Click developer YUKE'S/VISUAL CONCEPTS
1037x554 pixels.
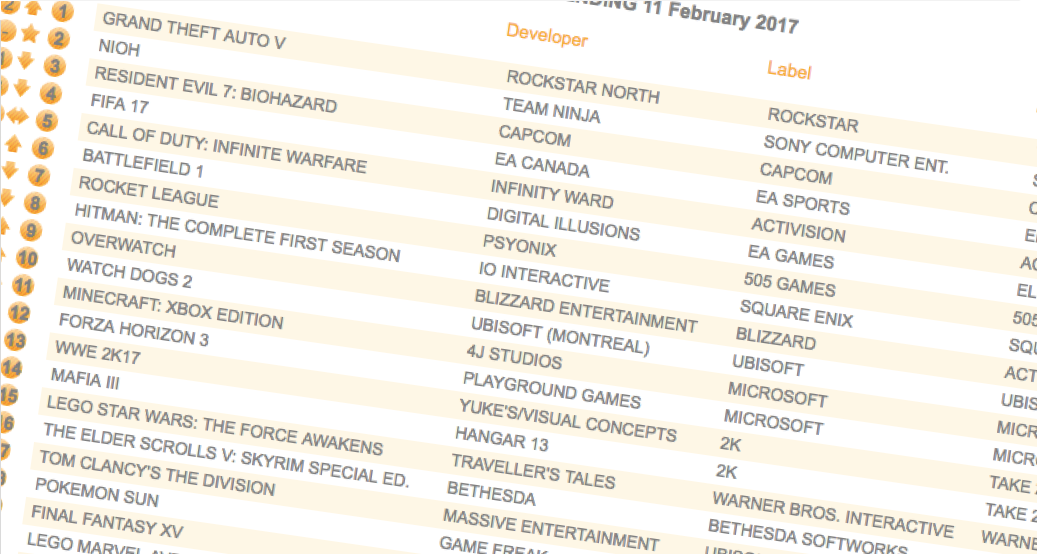pyautogui.click(x=567, y=421)
